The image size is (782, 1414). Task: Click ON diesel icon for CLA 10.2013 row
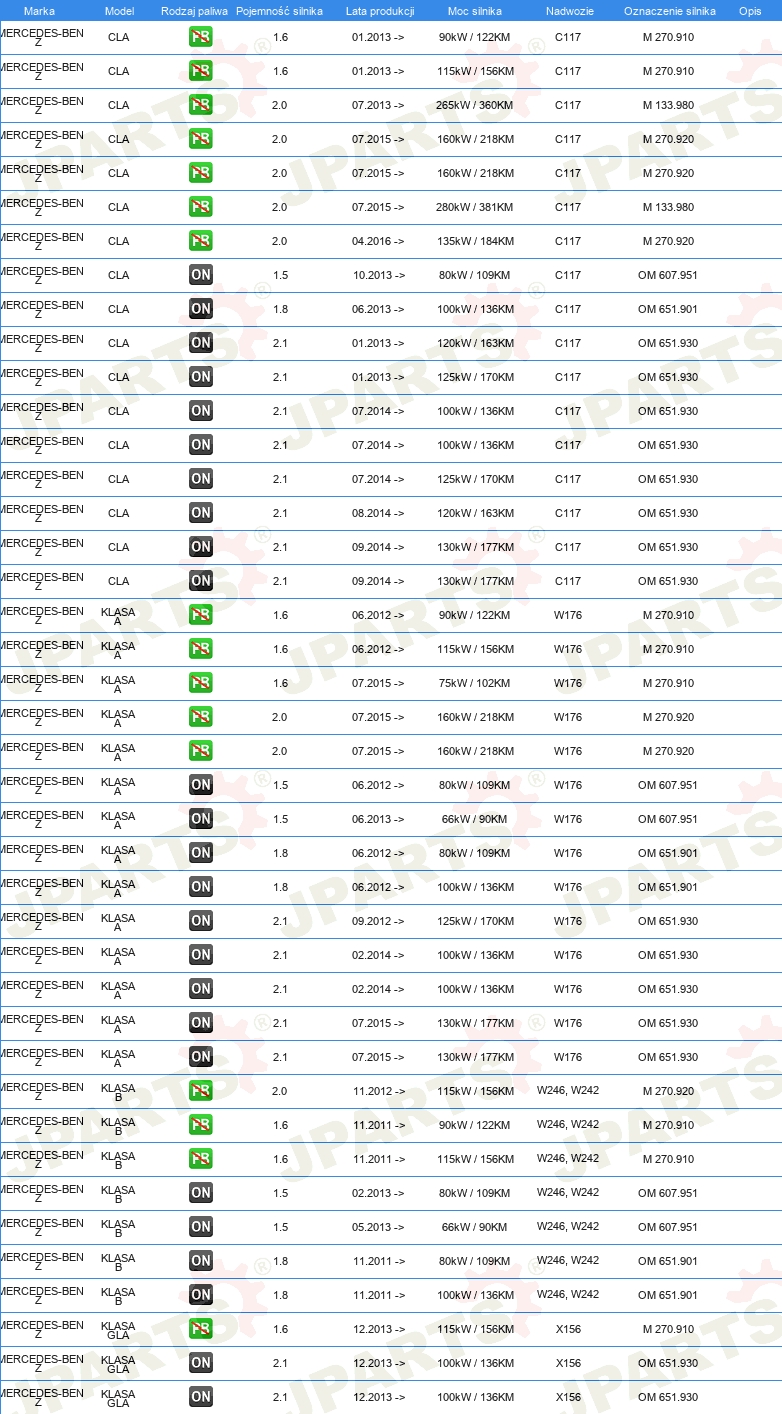point(201,275)
